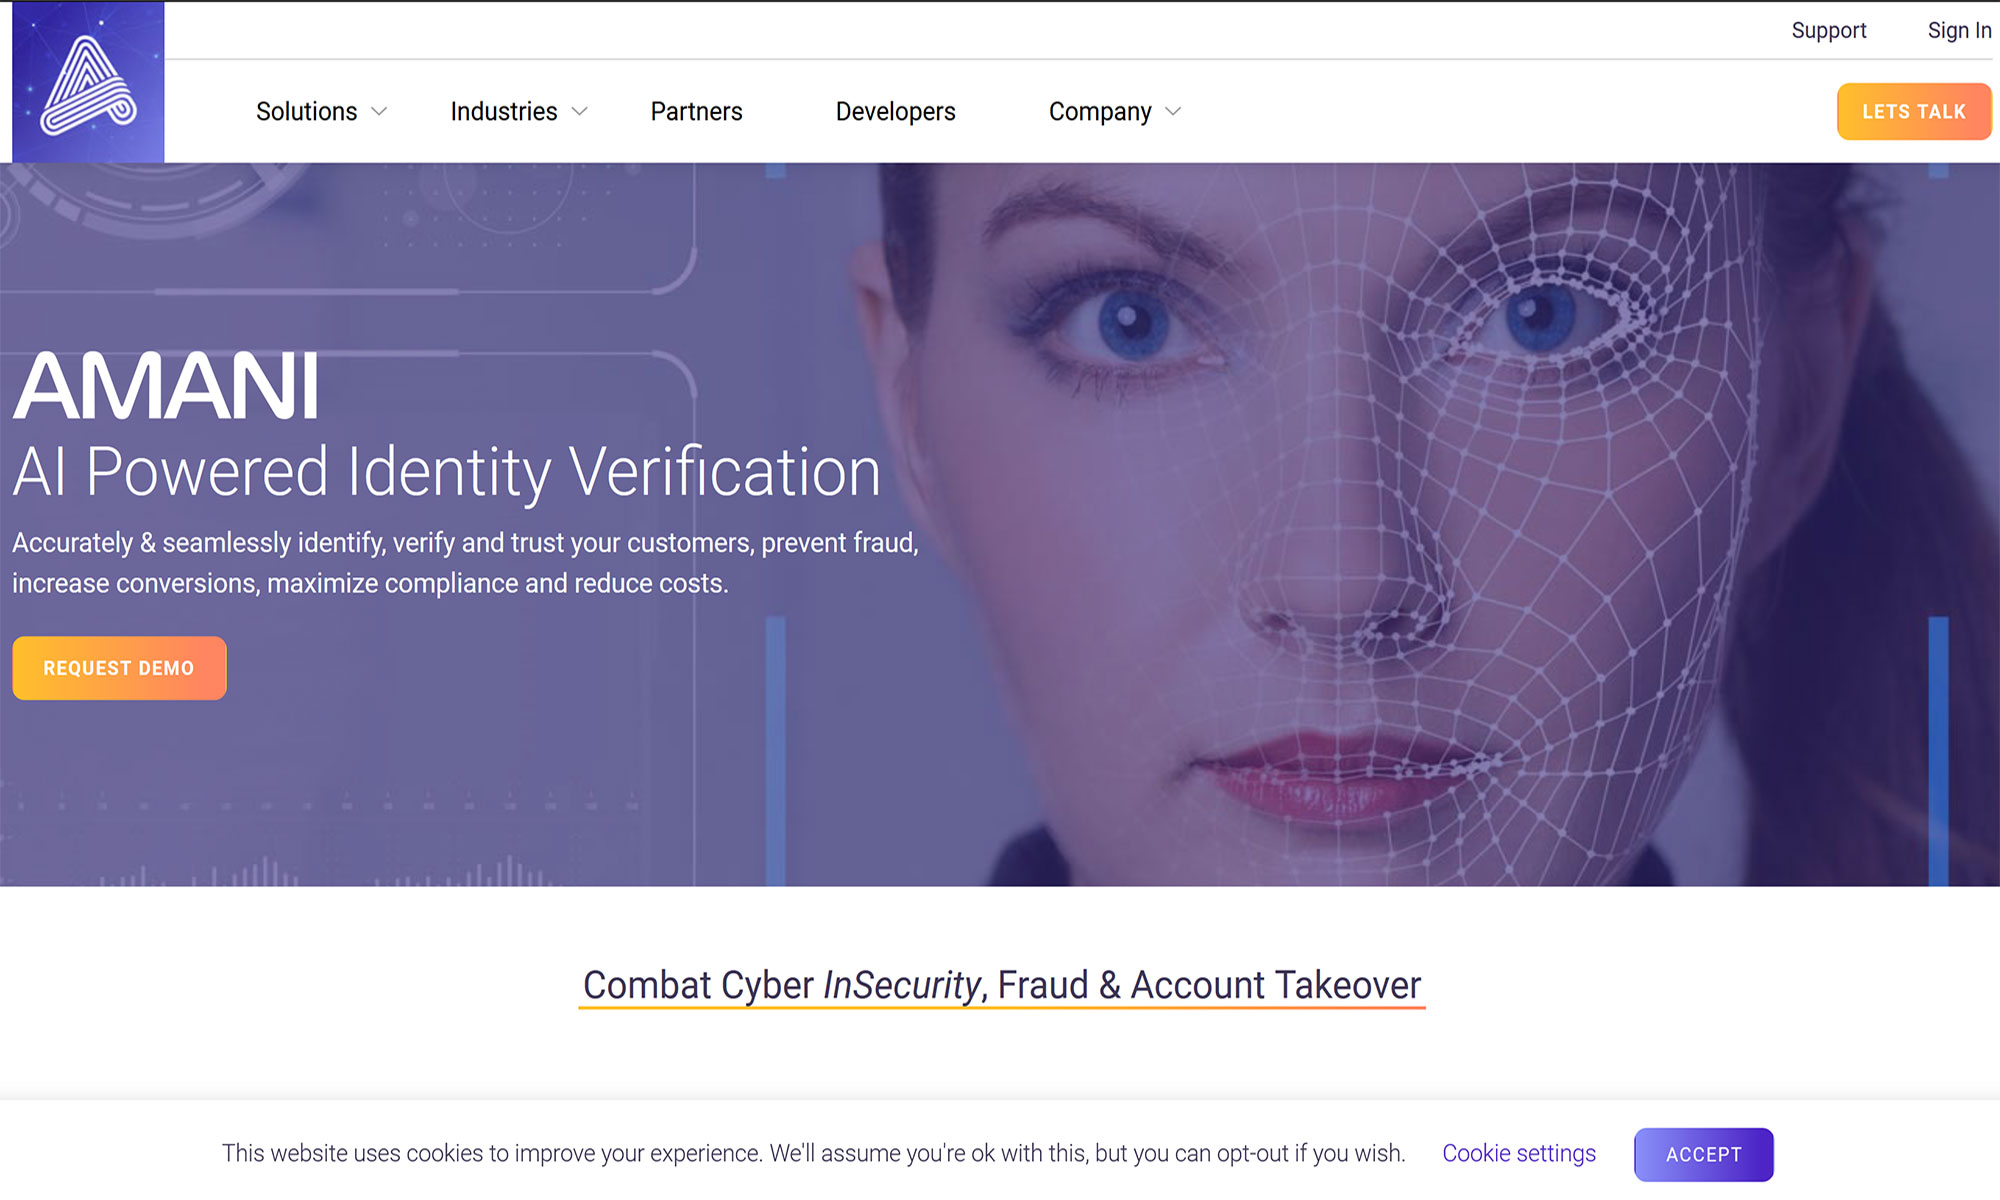This screenshot has width=2000, height=1200.
Task: Click the Partners menu item
Action: [x=694, y=111]
